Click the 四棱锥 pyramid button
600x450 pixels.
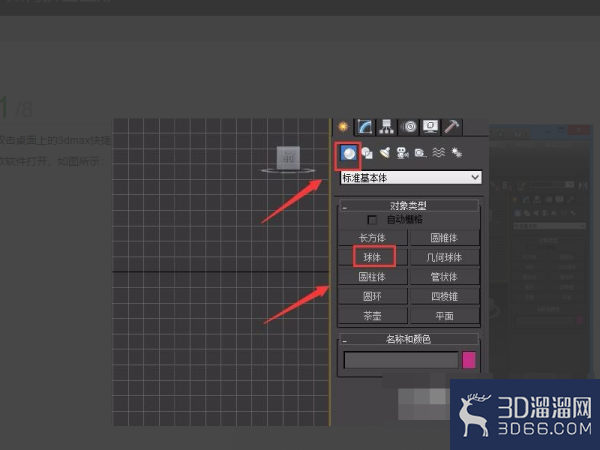[445, 296]
